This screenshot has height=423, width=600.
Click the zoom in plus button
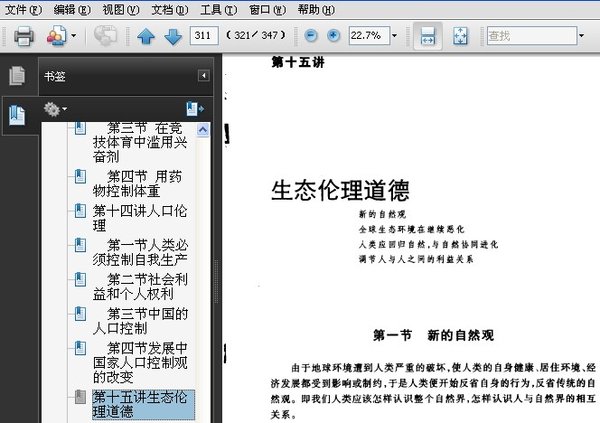pyautogui.click(x=334, y=36)
